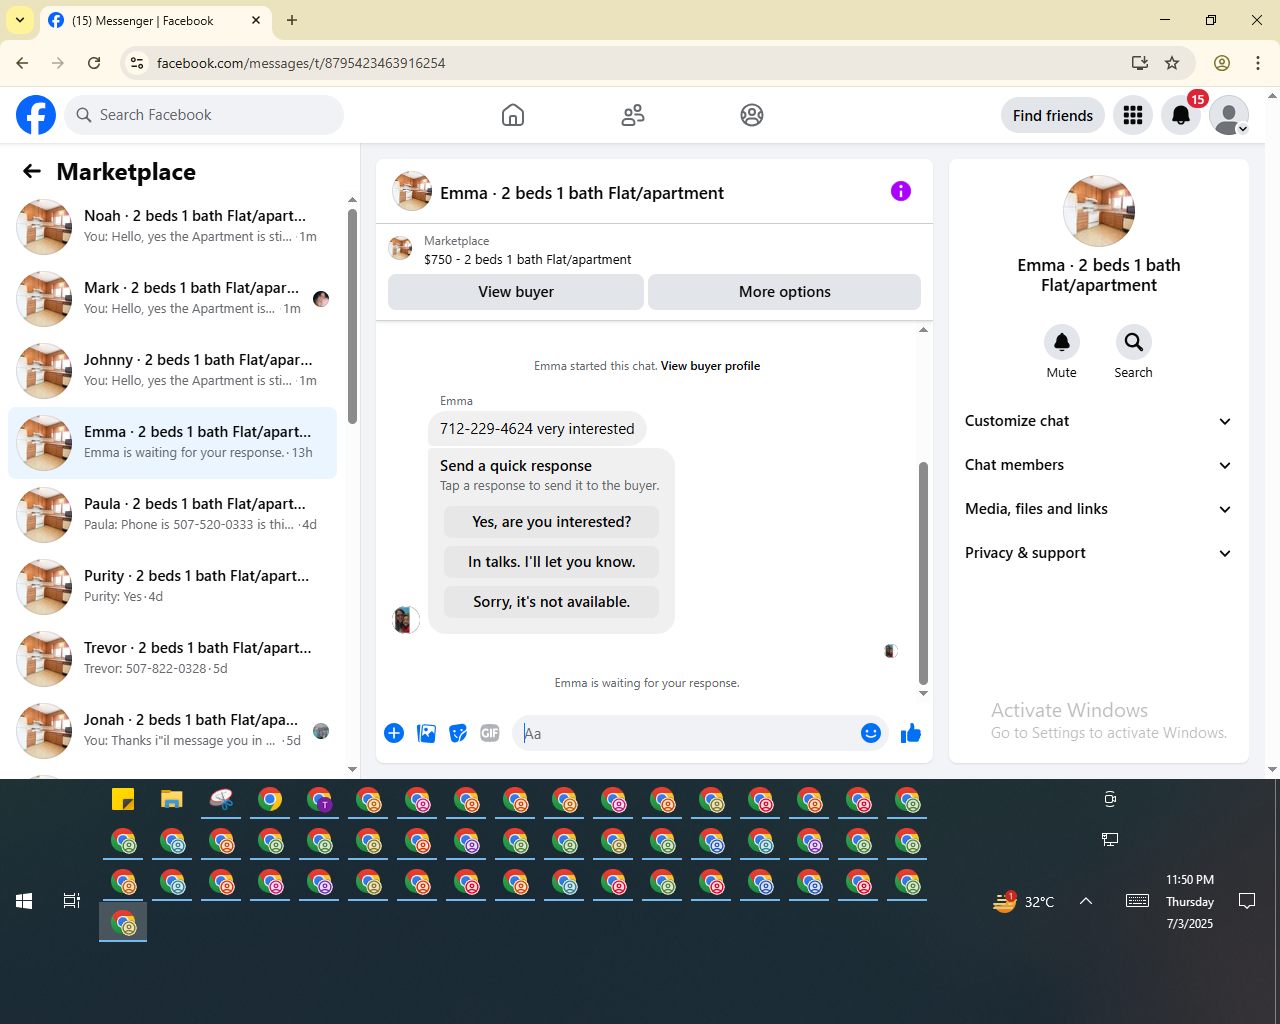The height and width of the screenshot is (1024, 1280).
Task: Open Purity's apartment conversation
Action: (172, 587)
